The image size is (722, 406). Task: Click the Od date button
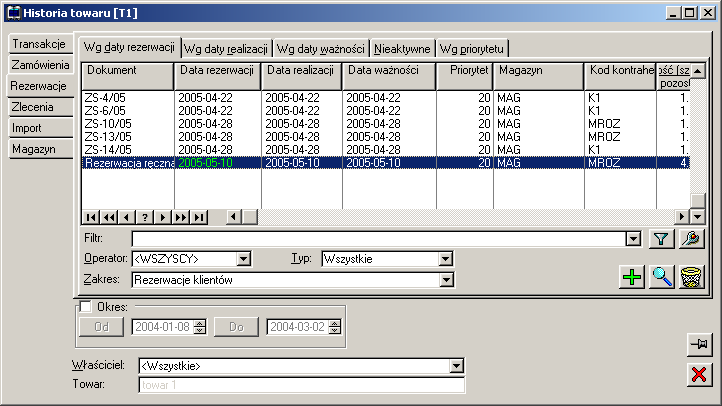point(101,327)
